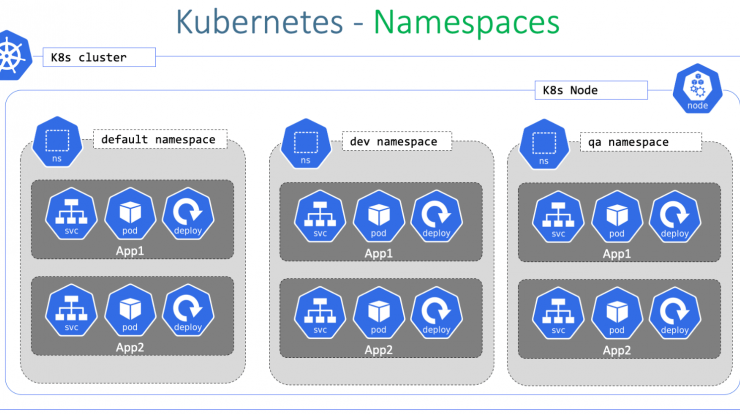
Task: Click 'App2' text in default namespace
Action: (x=130, y=347)
